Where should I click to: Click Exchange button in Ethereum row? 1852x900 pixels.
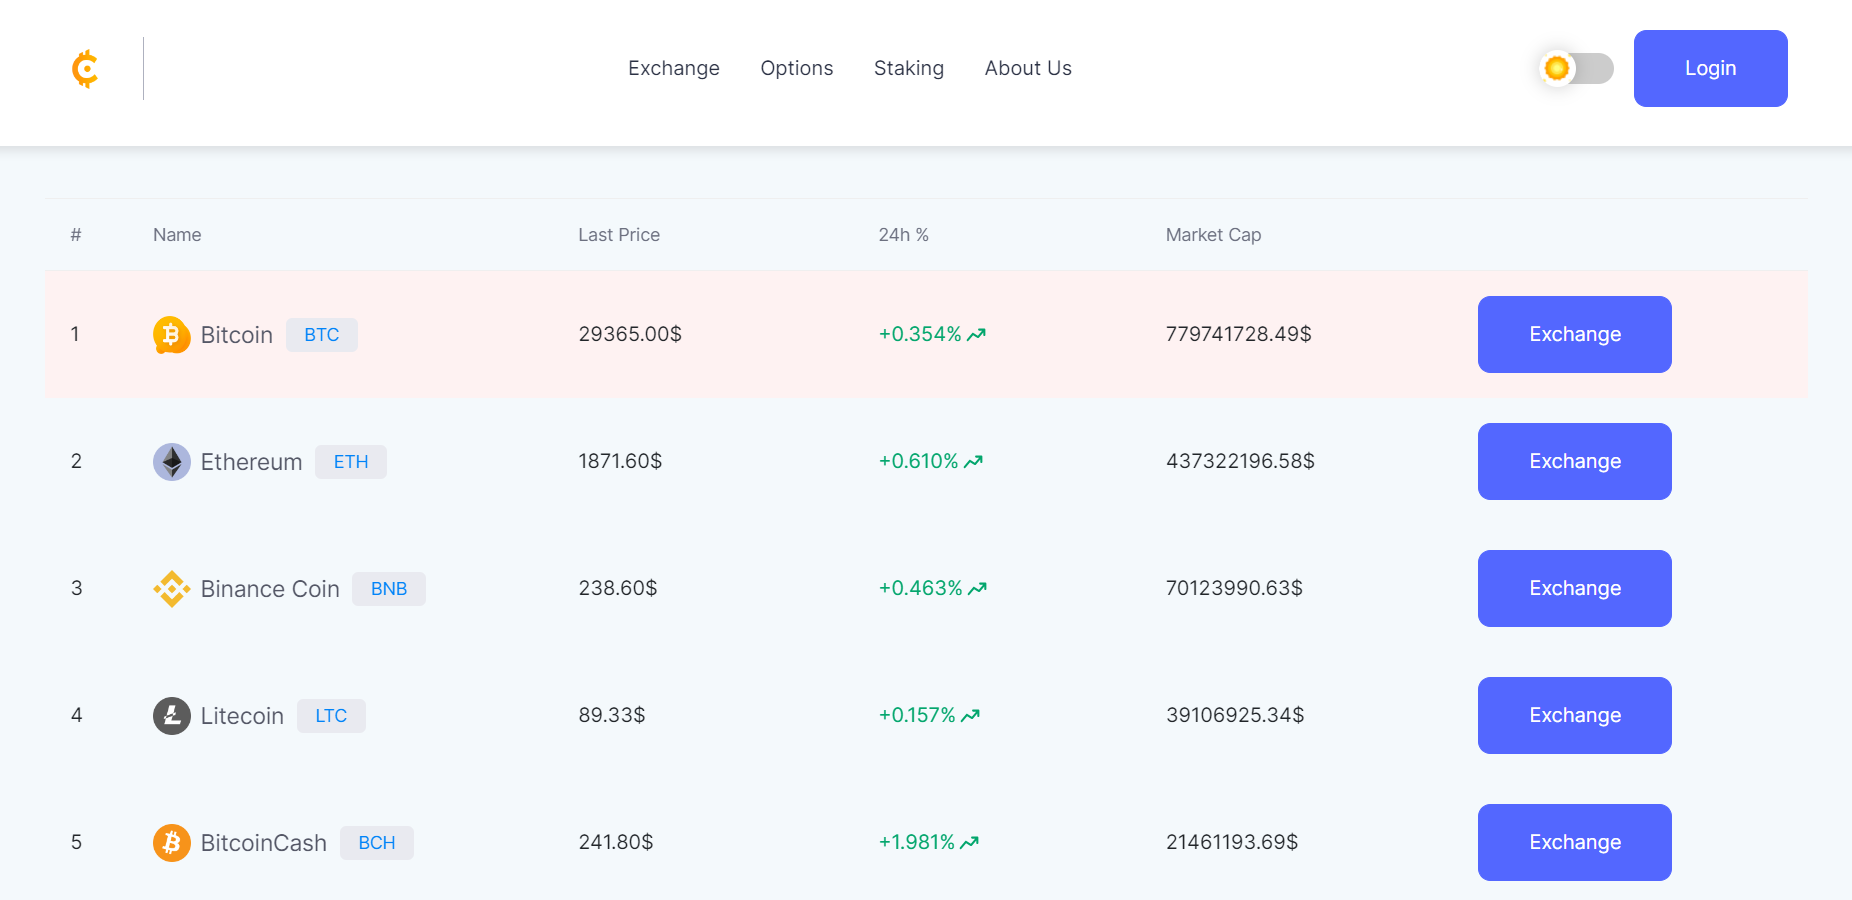coord(1575,461)
